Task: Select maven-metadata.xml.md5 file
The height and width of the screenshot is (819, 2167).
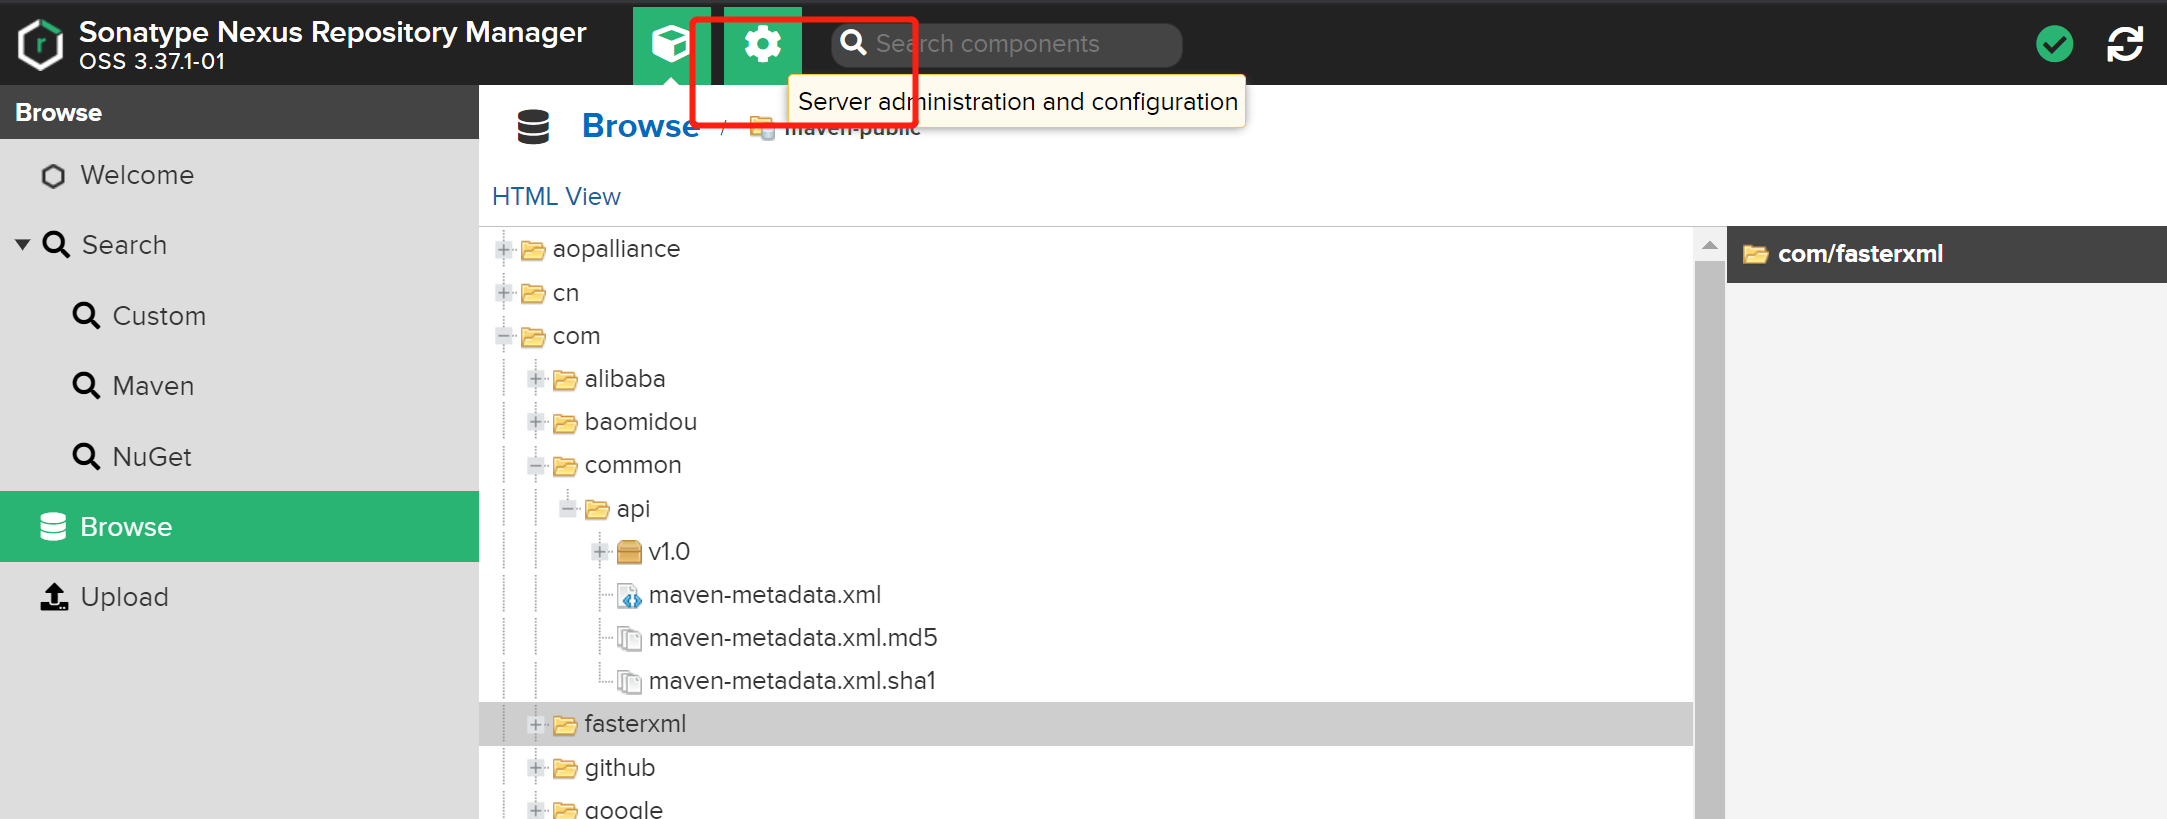Action: 1086,638
